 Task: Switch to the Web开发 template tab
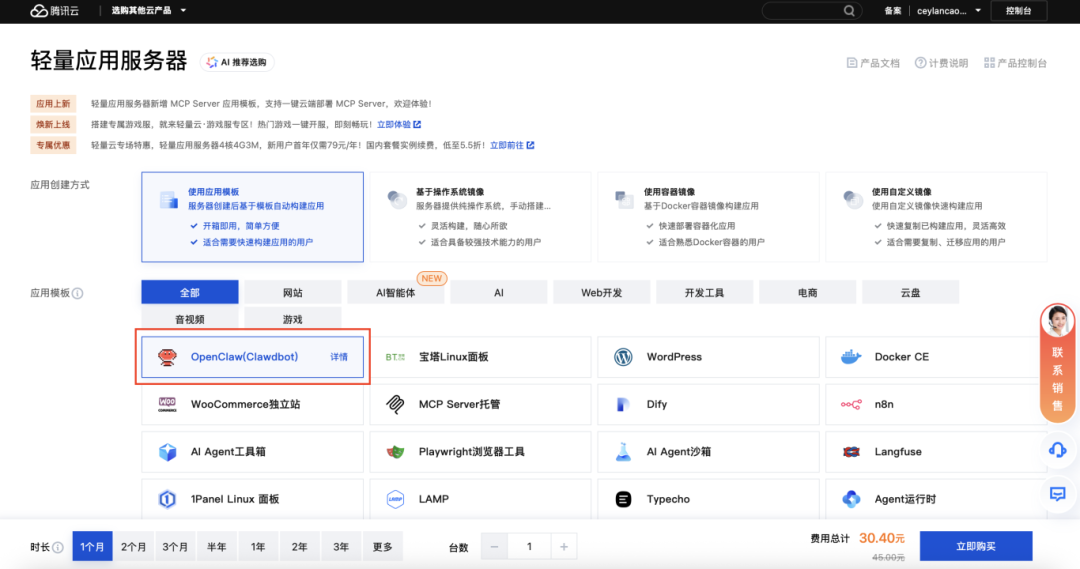tap(601, 292)
